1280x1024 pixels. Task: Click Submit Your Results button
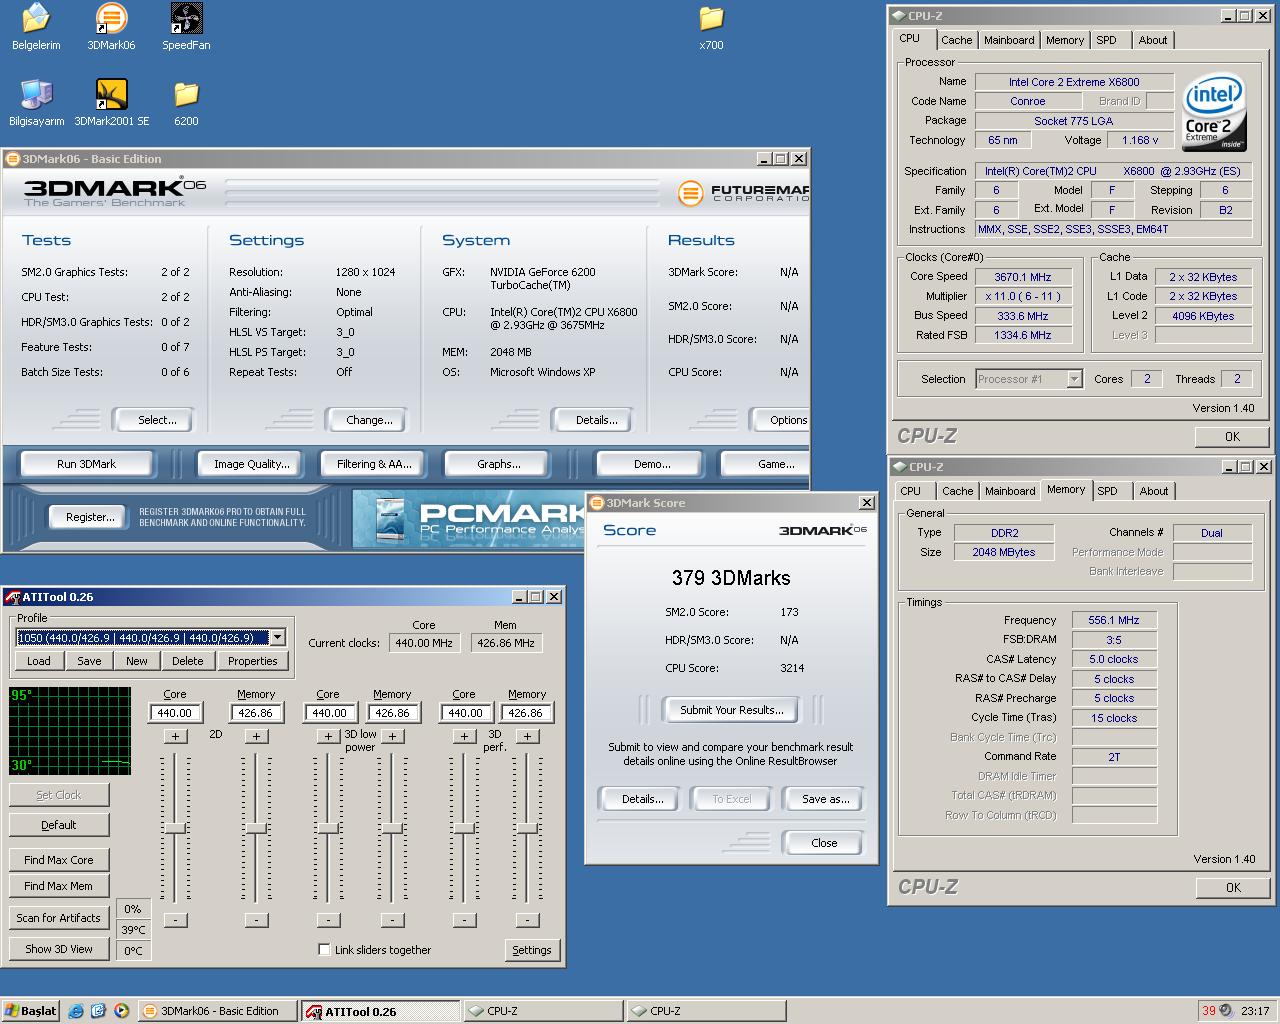(732, 710)
